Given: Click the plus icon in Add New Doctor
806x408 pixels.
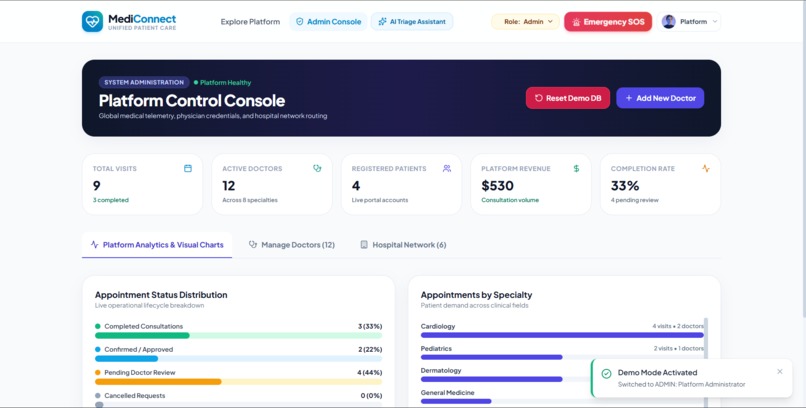Looking at the screenshot, I should click(629, 98).
